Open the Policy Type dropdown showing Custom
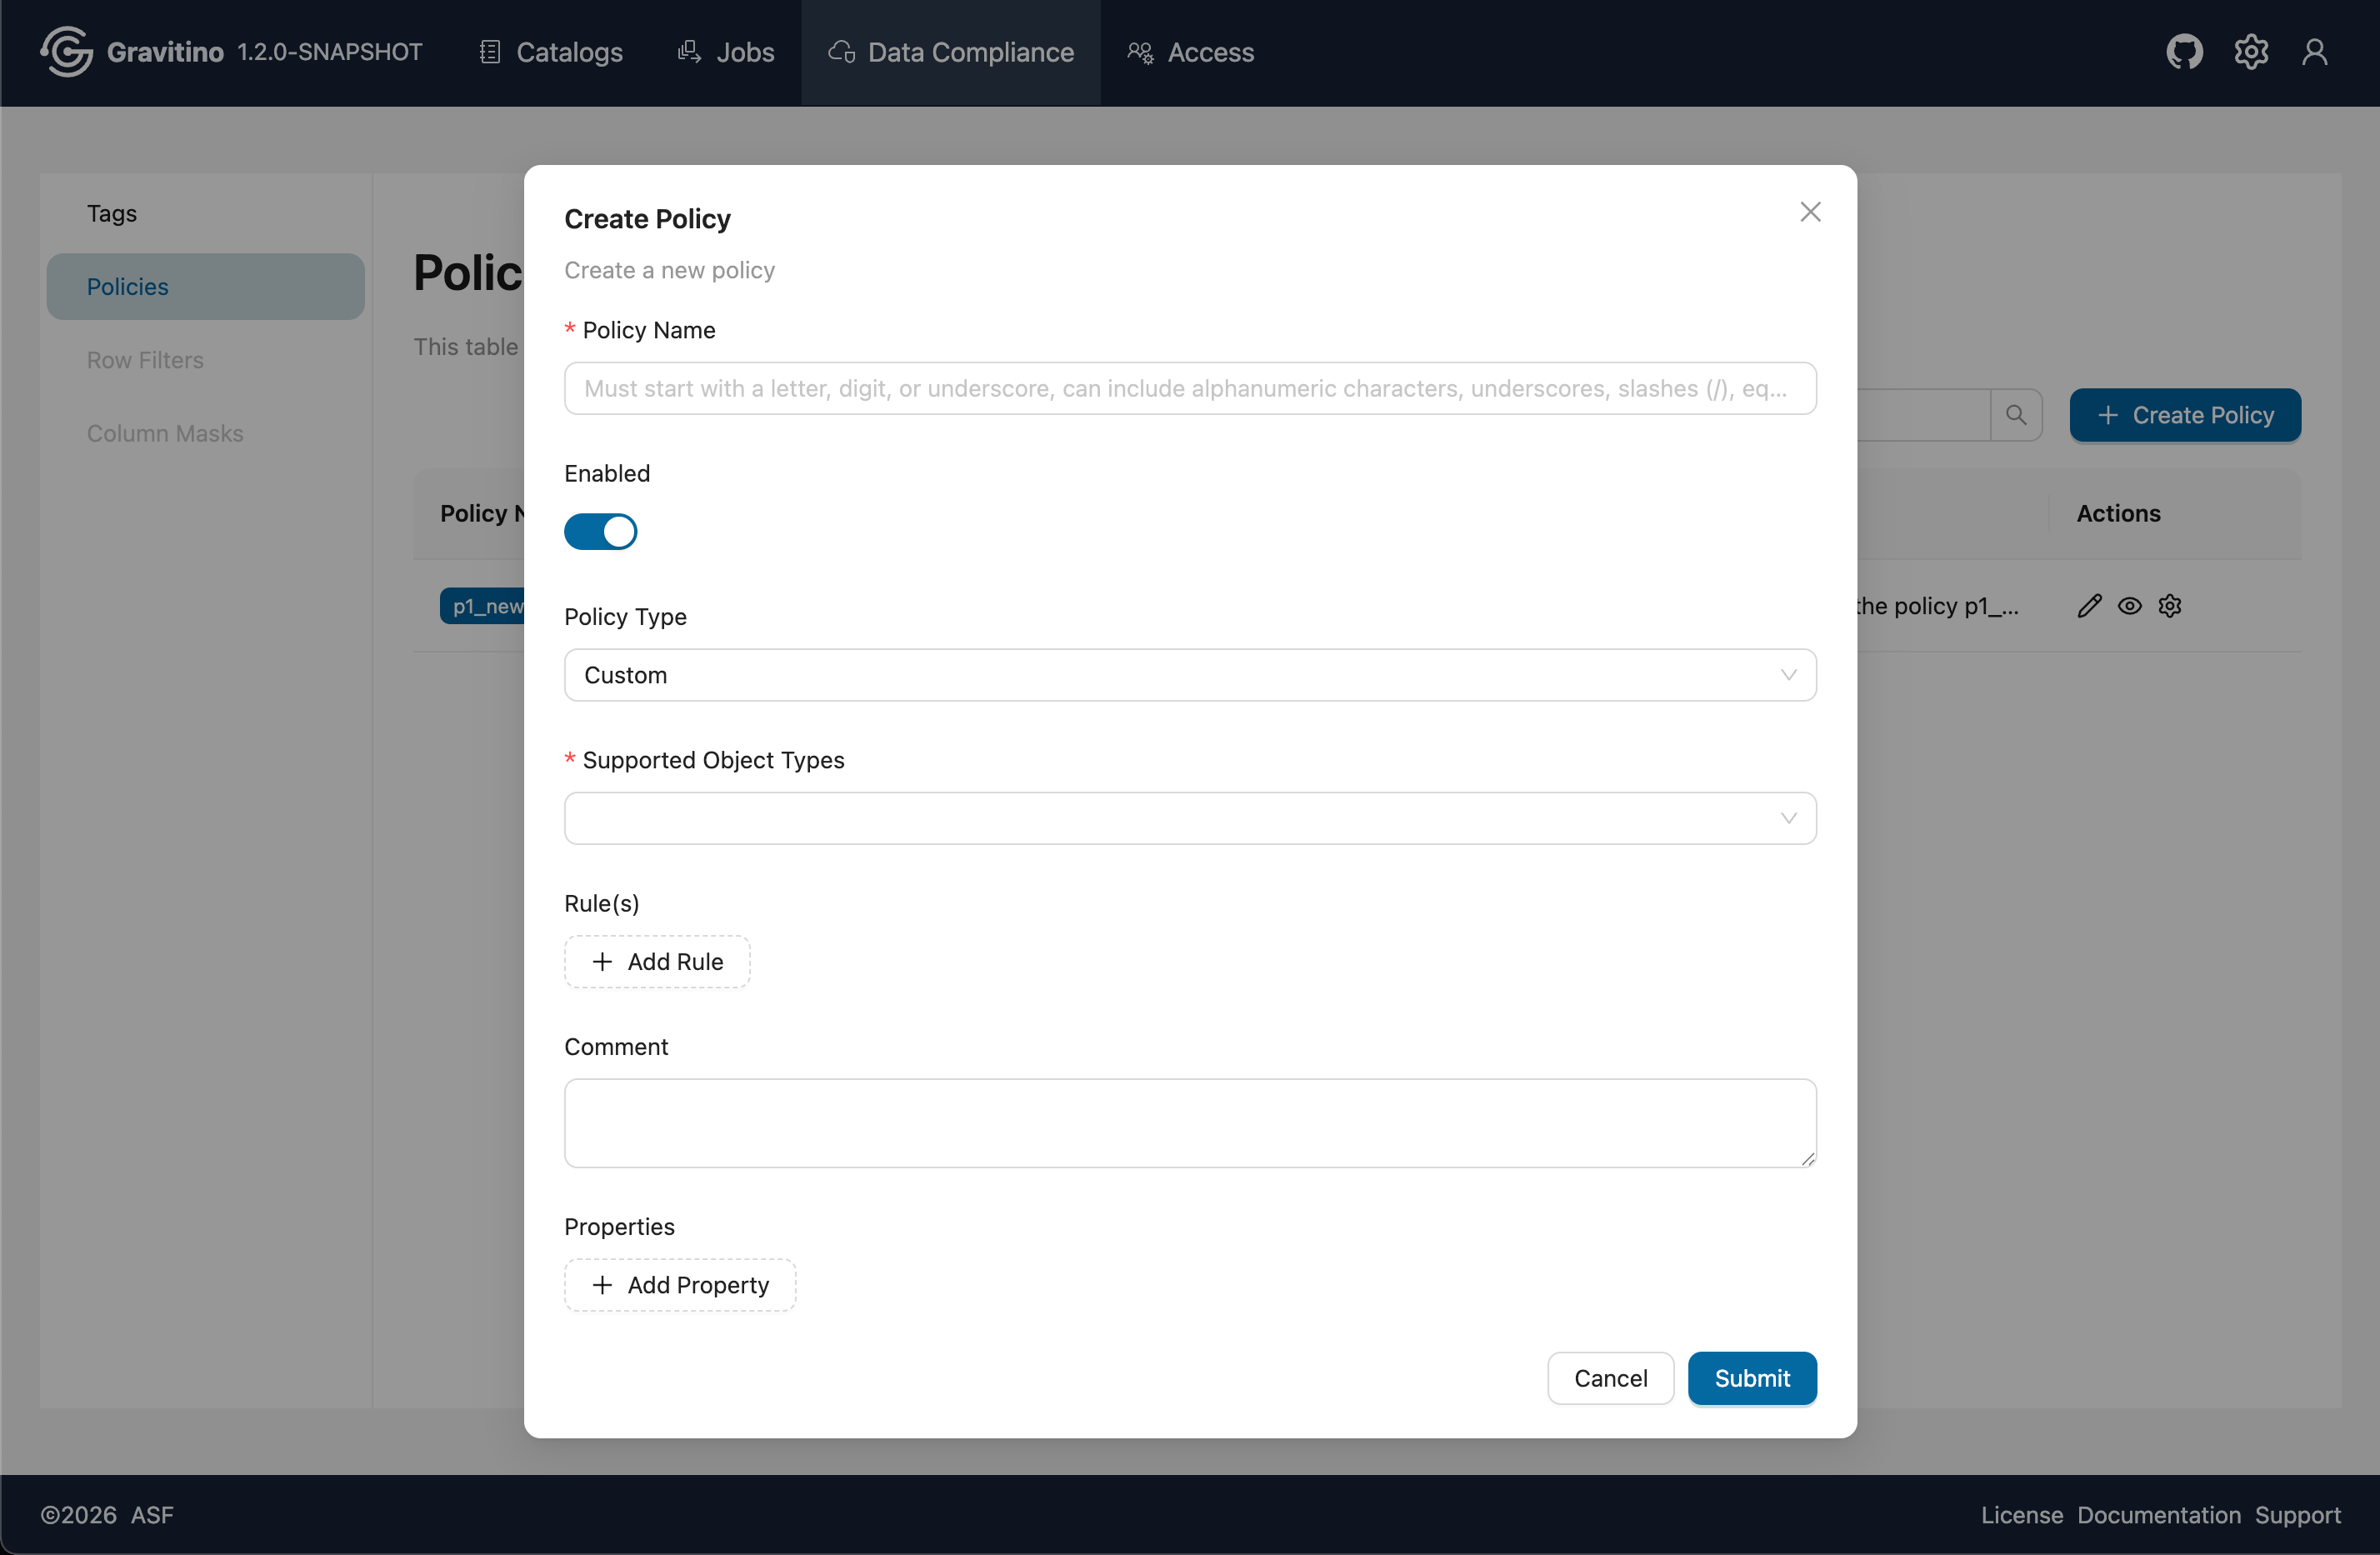 click(1189, 675)
